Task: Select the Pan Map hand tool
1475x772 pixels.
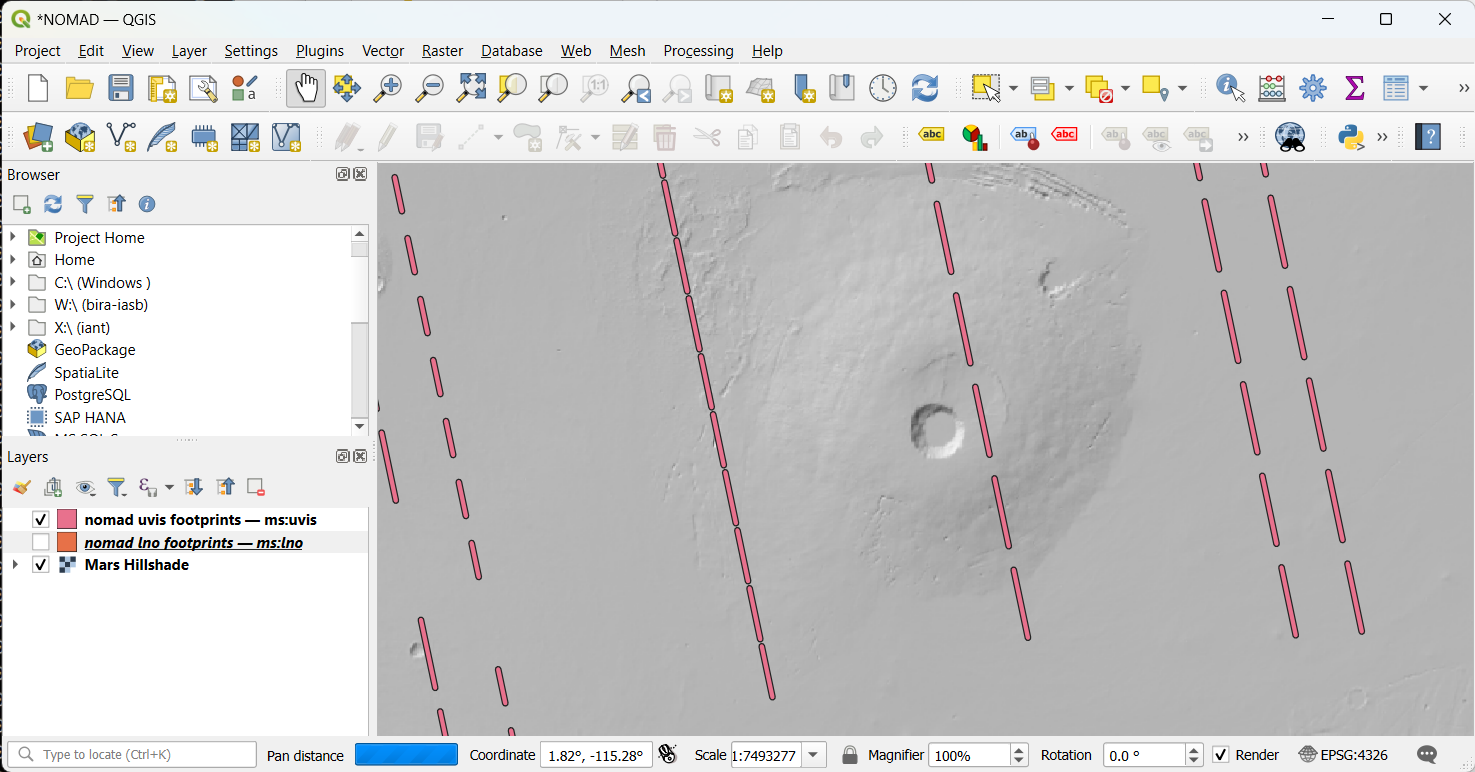Action: click(x=306, y=88)
